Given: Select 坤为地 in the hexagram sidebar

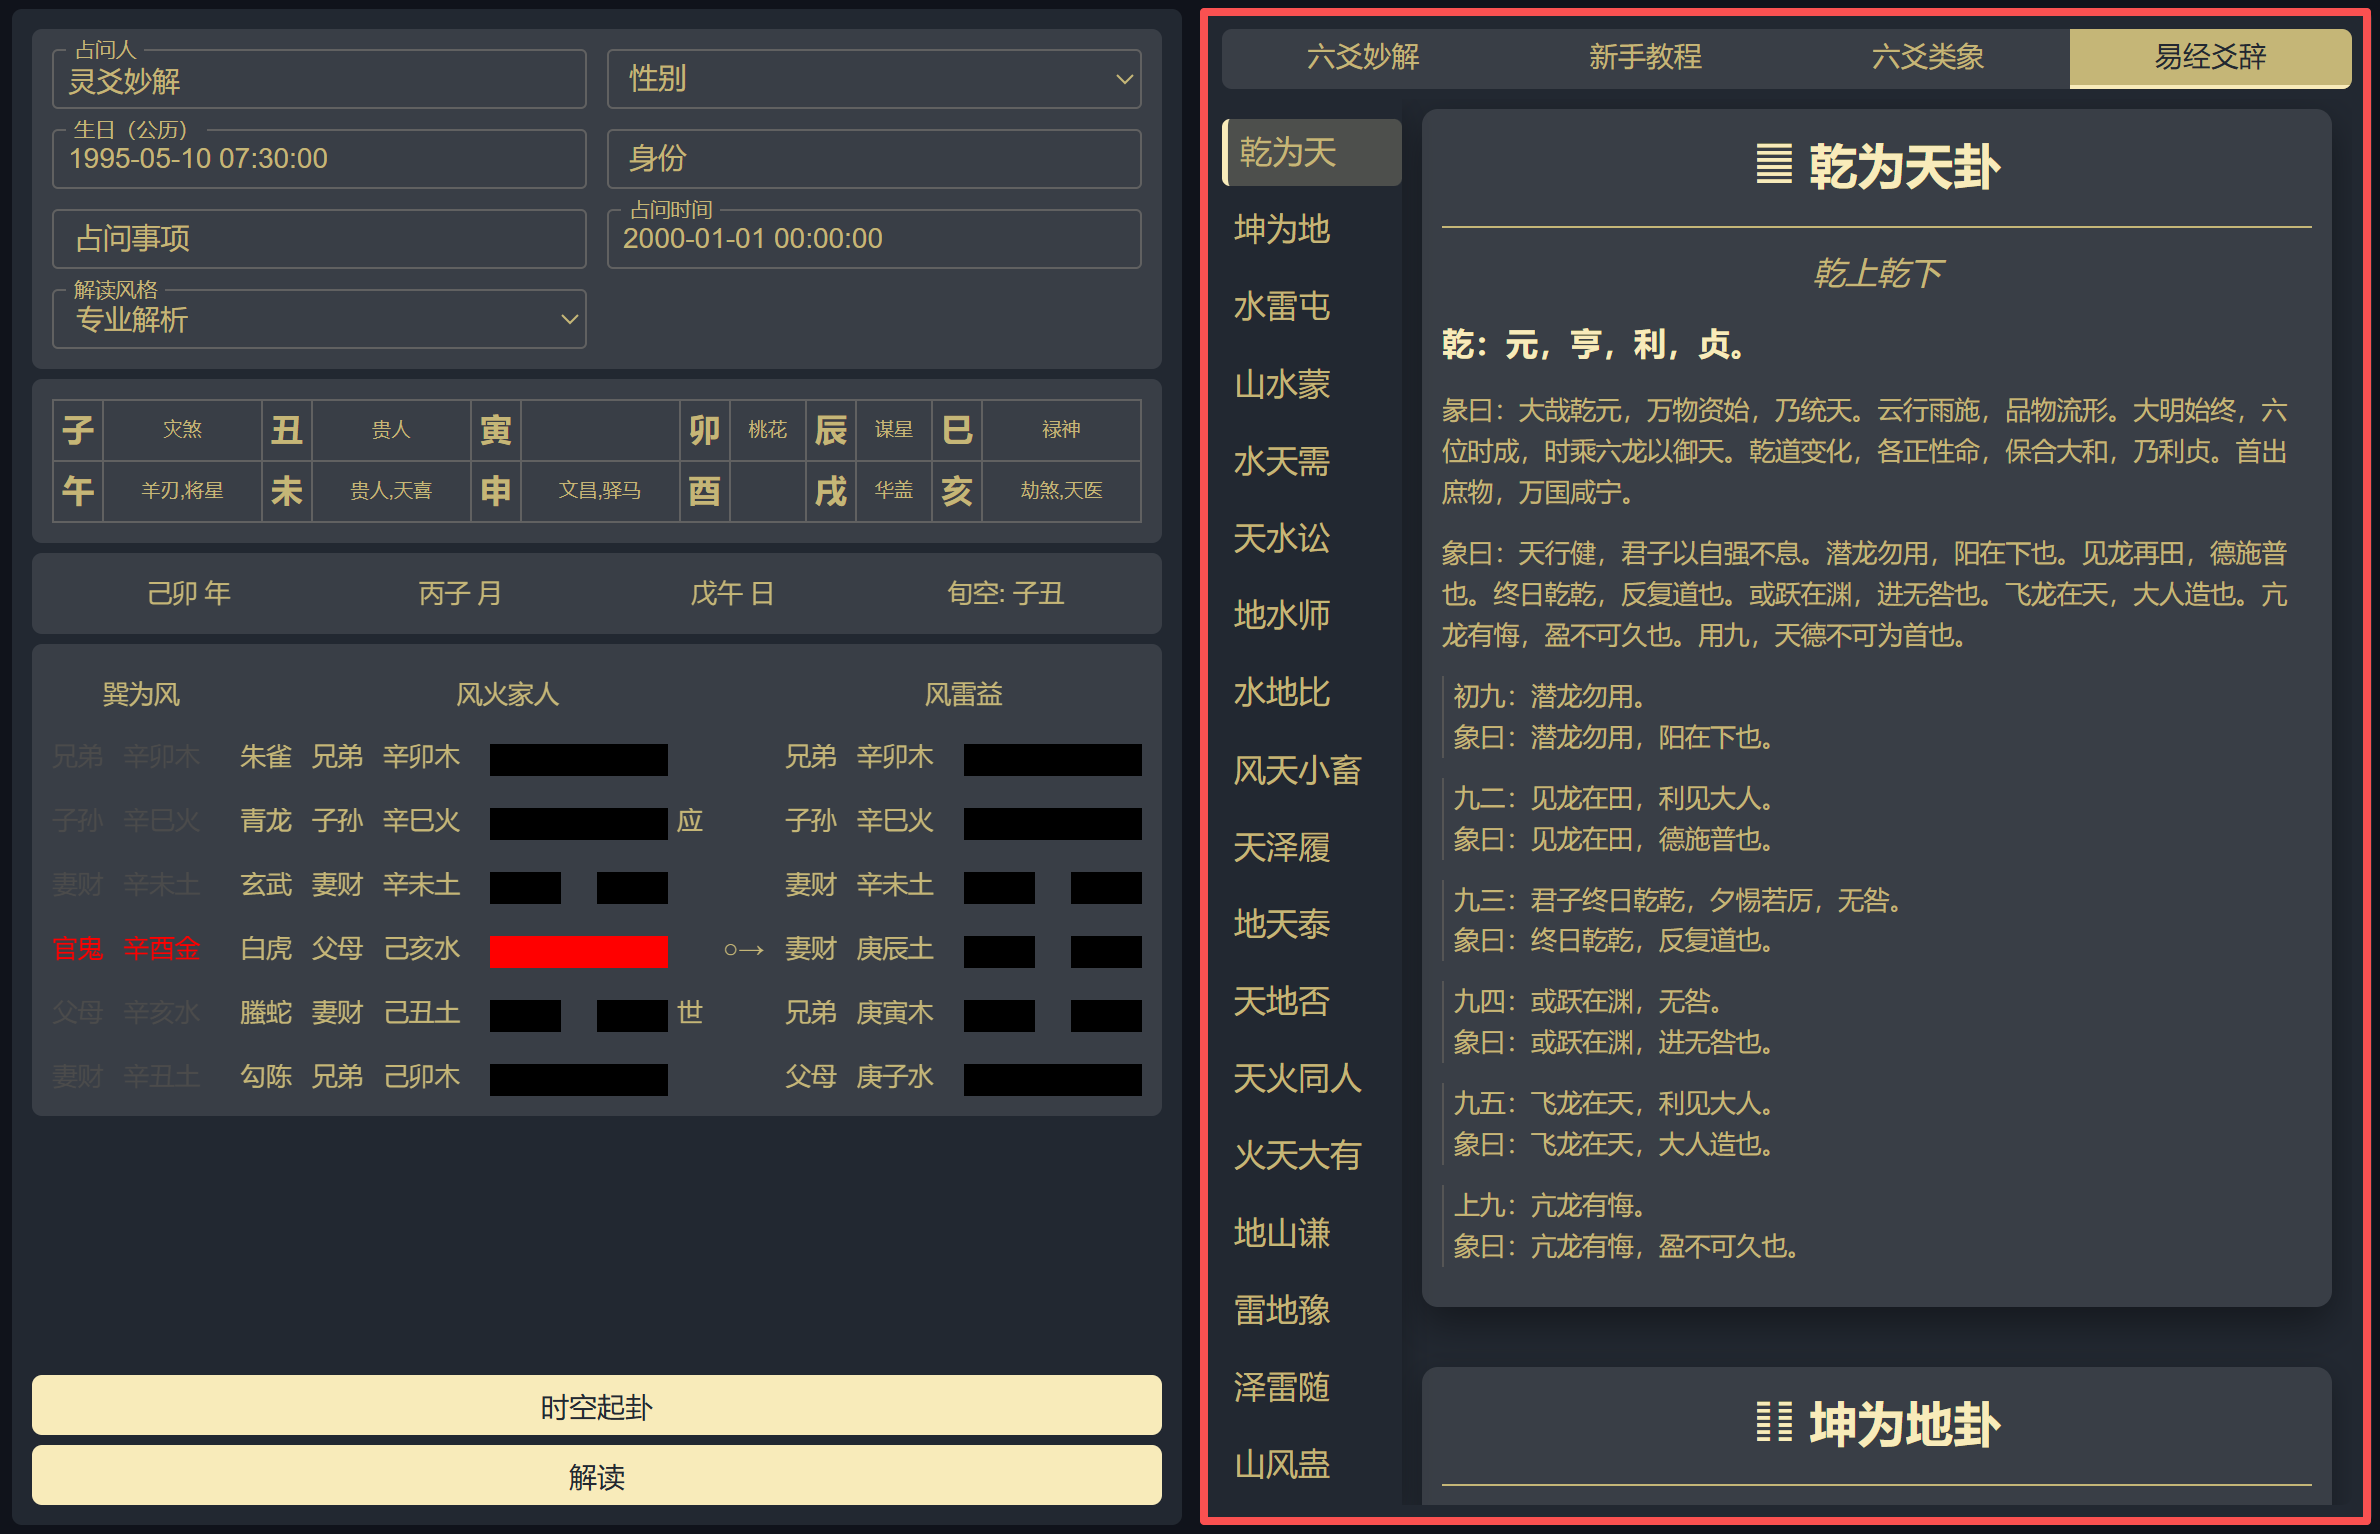Looking at the screenshot, I should tap(1281, 230).
